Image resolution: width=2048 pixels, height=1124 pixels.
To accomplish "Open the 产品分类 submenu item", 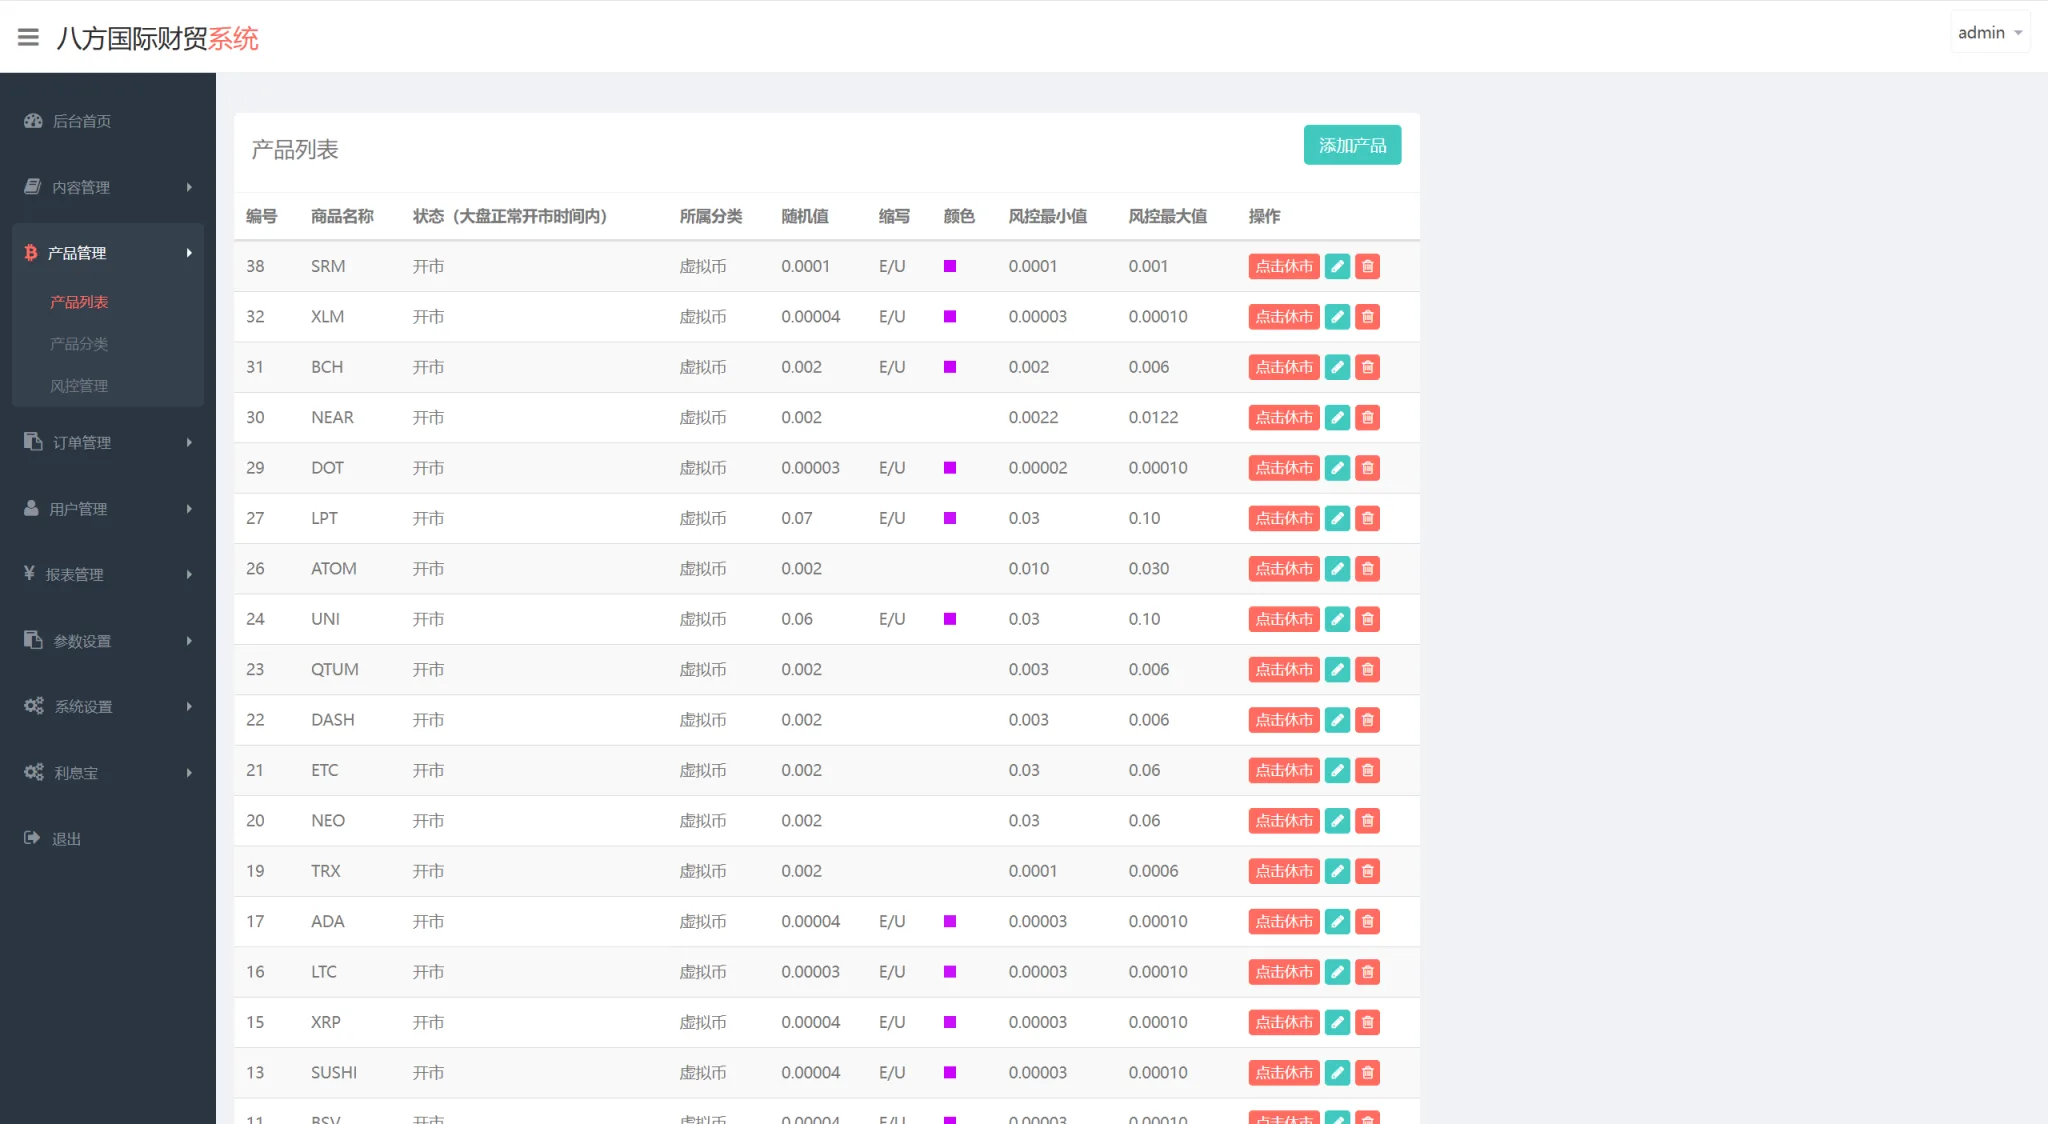I will tap(79, 344).
